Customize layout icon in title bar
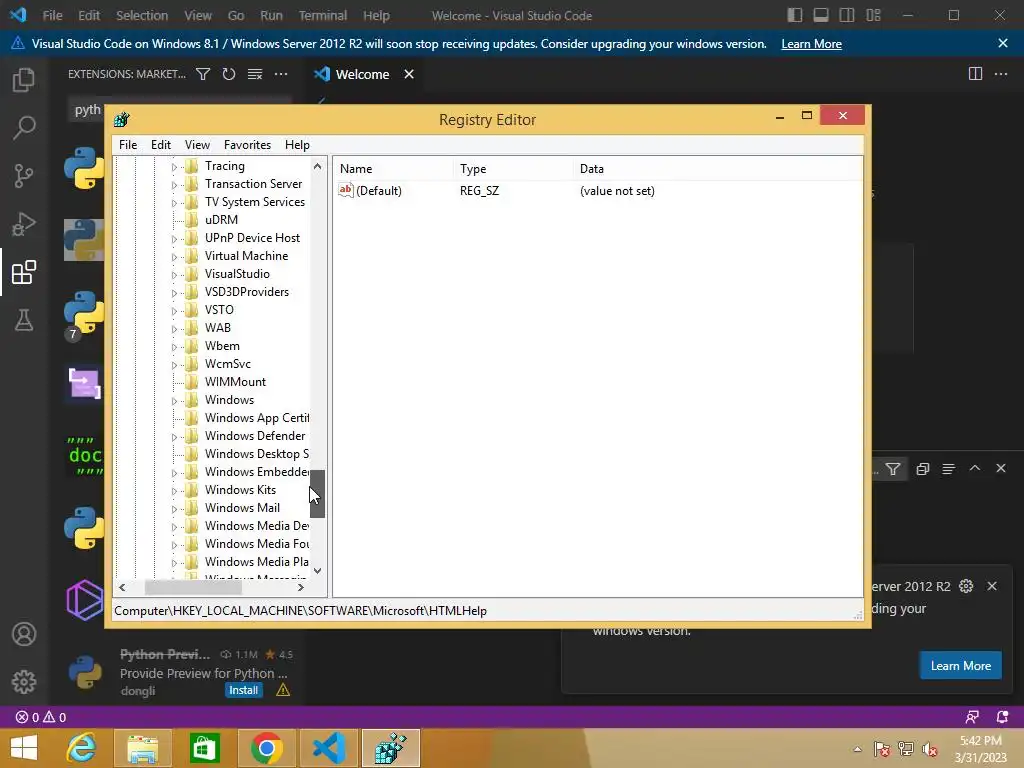The height and width of the screenshot is (768, 1024). (873, 15)
